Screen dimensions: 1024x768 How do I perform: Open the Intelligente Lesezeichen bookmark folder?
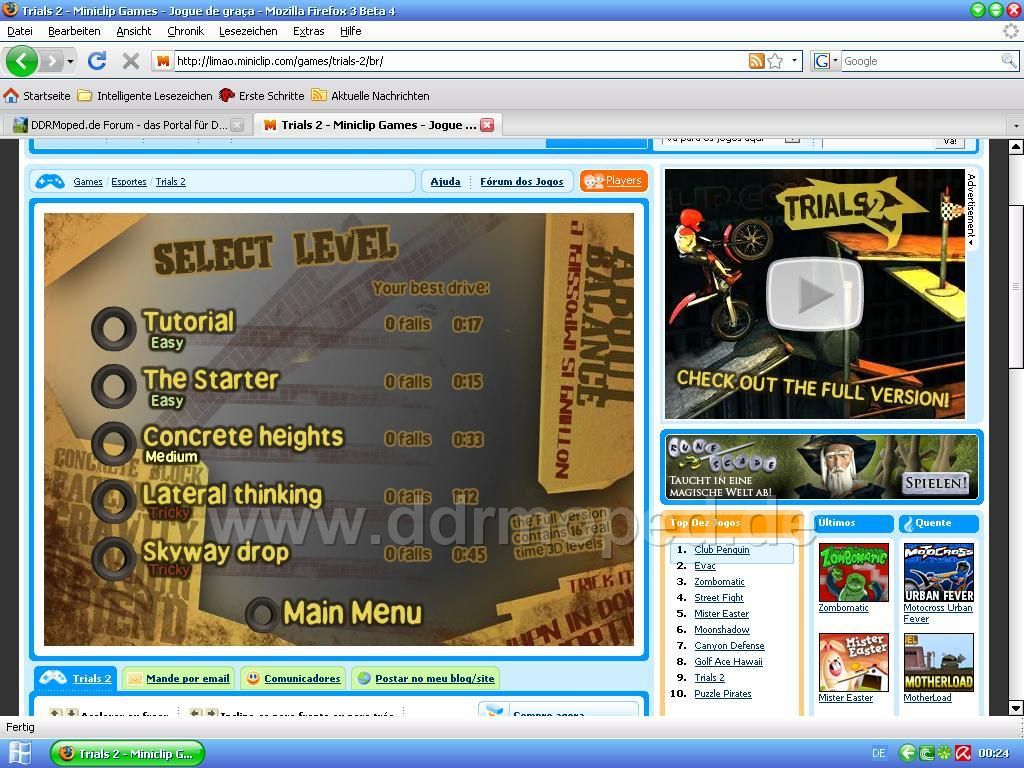point(145,96)
